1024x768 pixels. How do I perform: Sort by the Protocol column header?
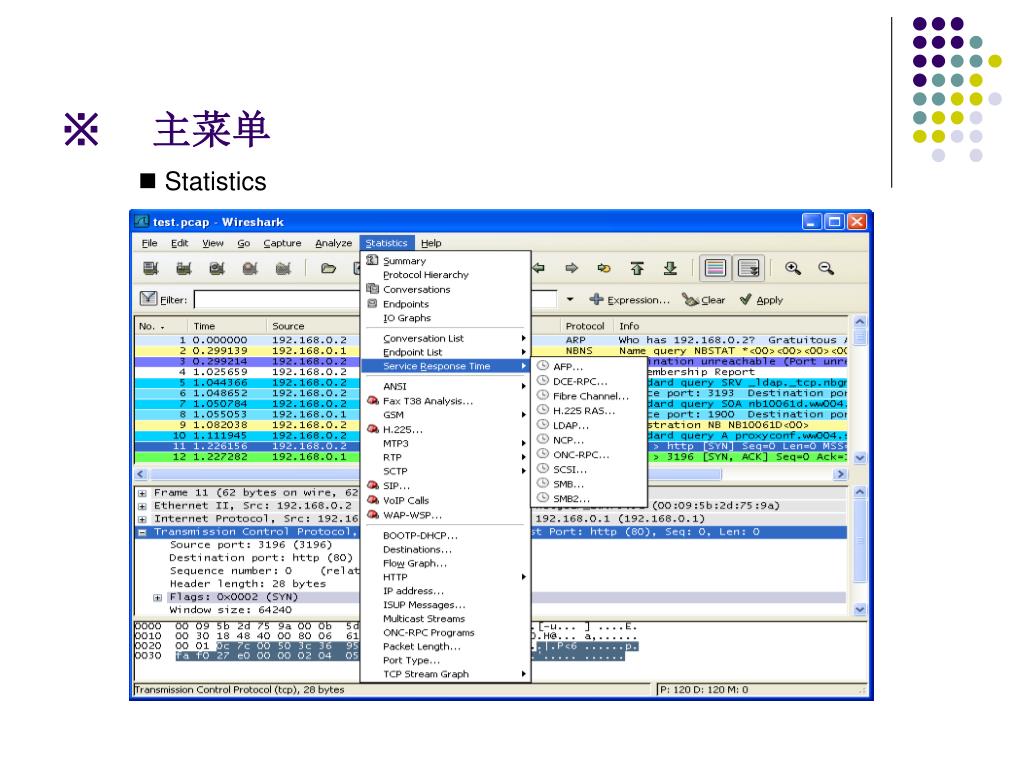click(587, 326)
